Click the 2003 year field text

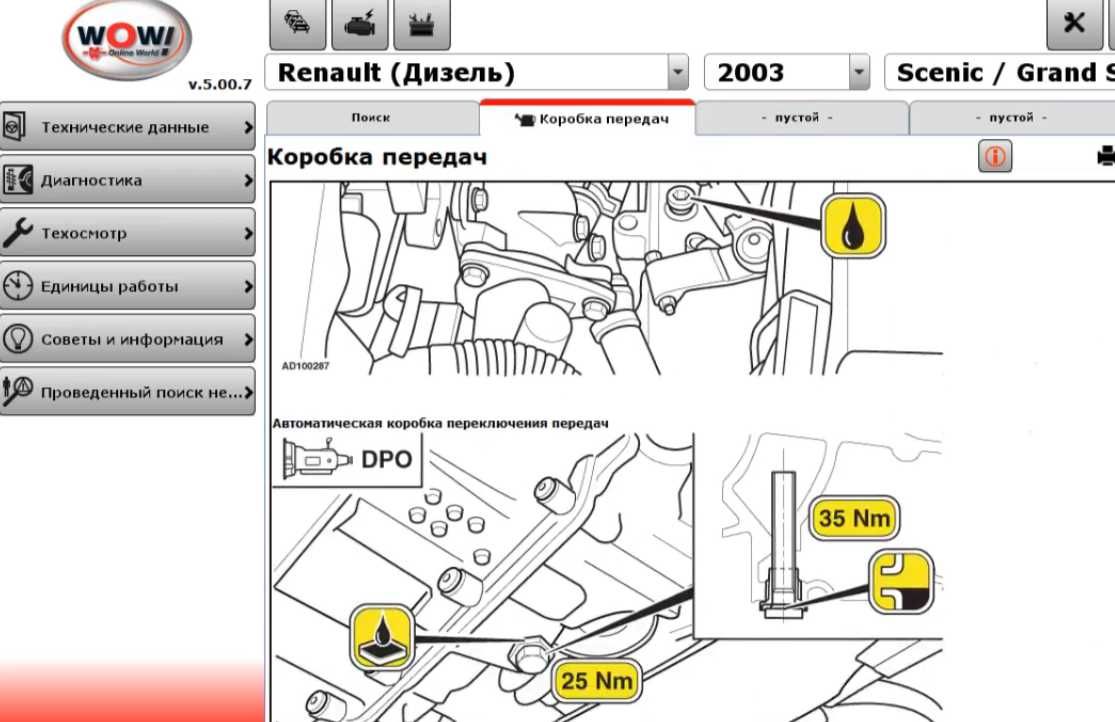[750, 72]
